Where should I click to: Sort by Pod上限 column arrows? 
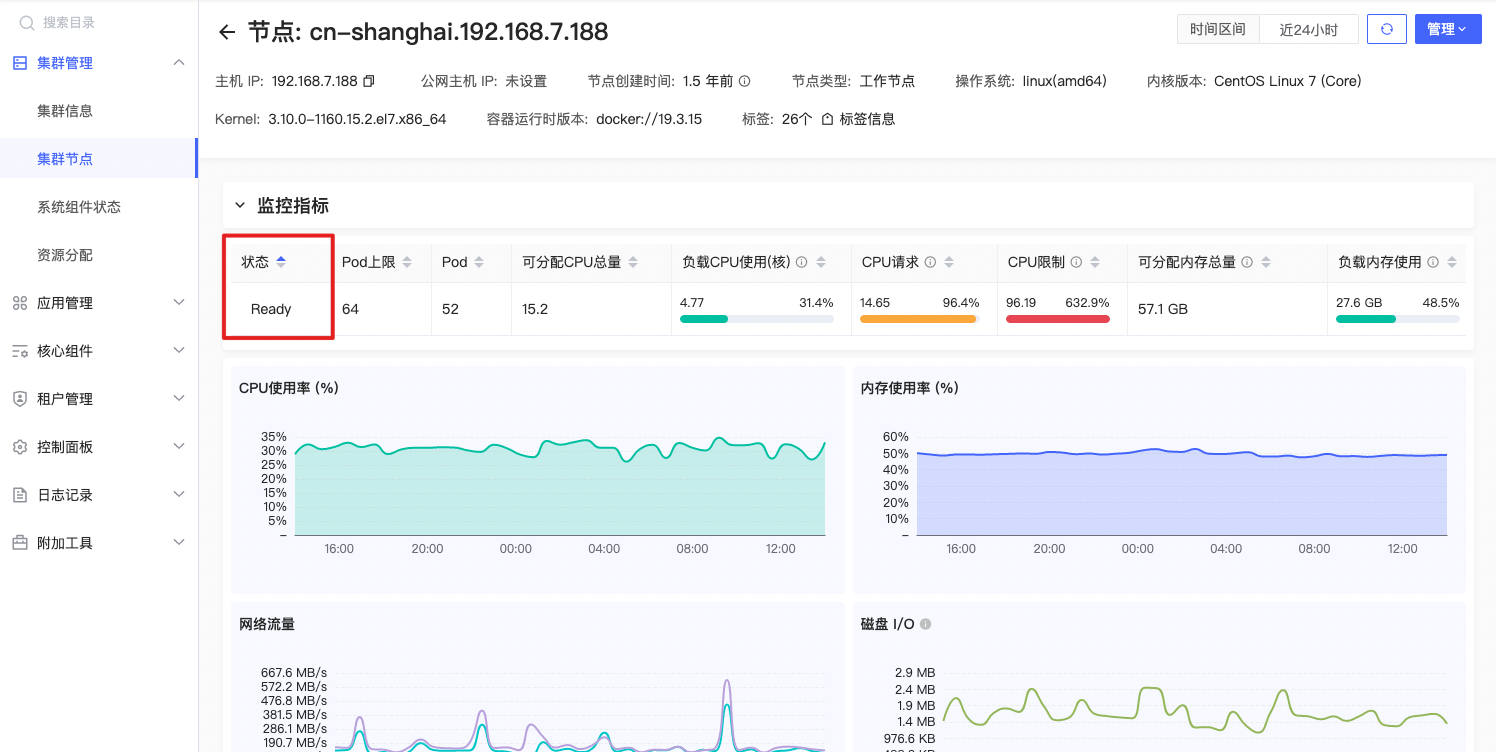click(x=408, y=262)
